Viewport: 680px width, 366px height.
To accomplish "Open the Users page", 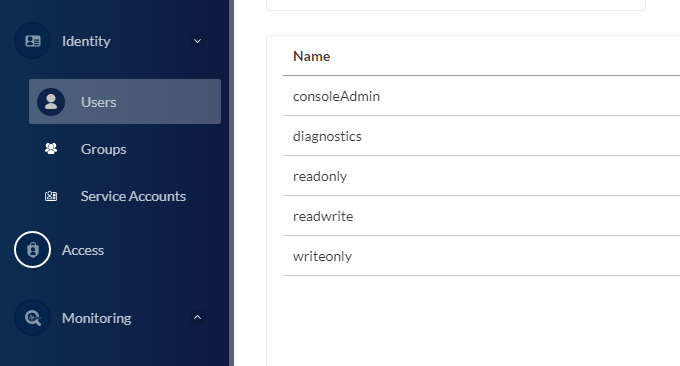I will [x=125, y=101].
